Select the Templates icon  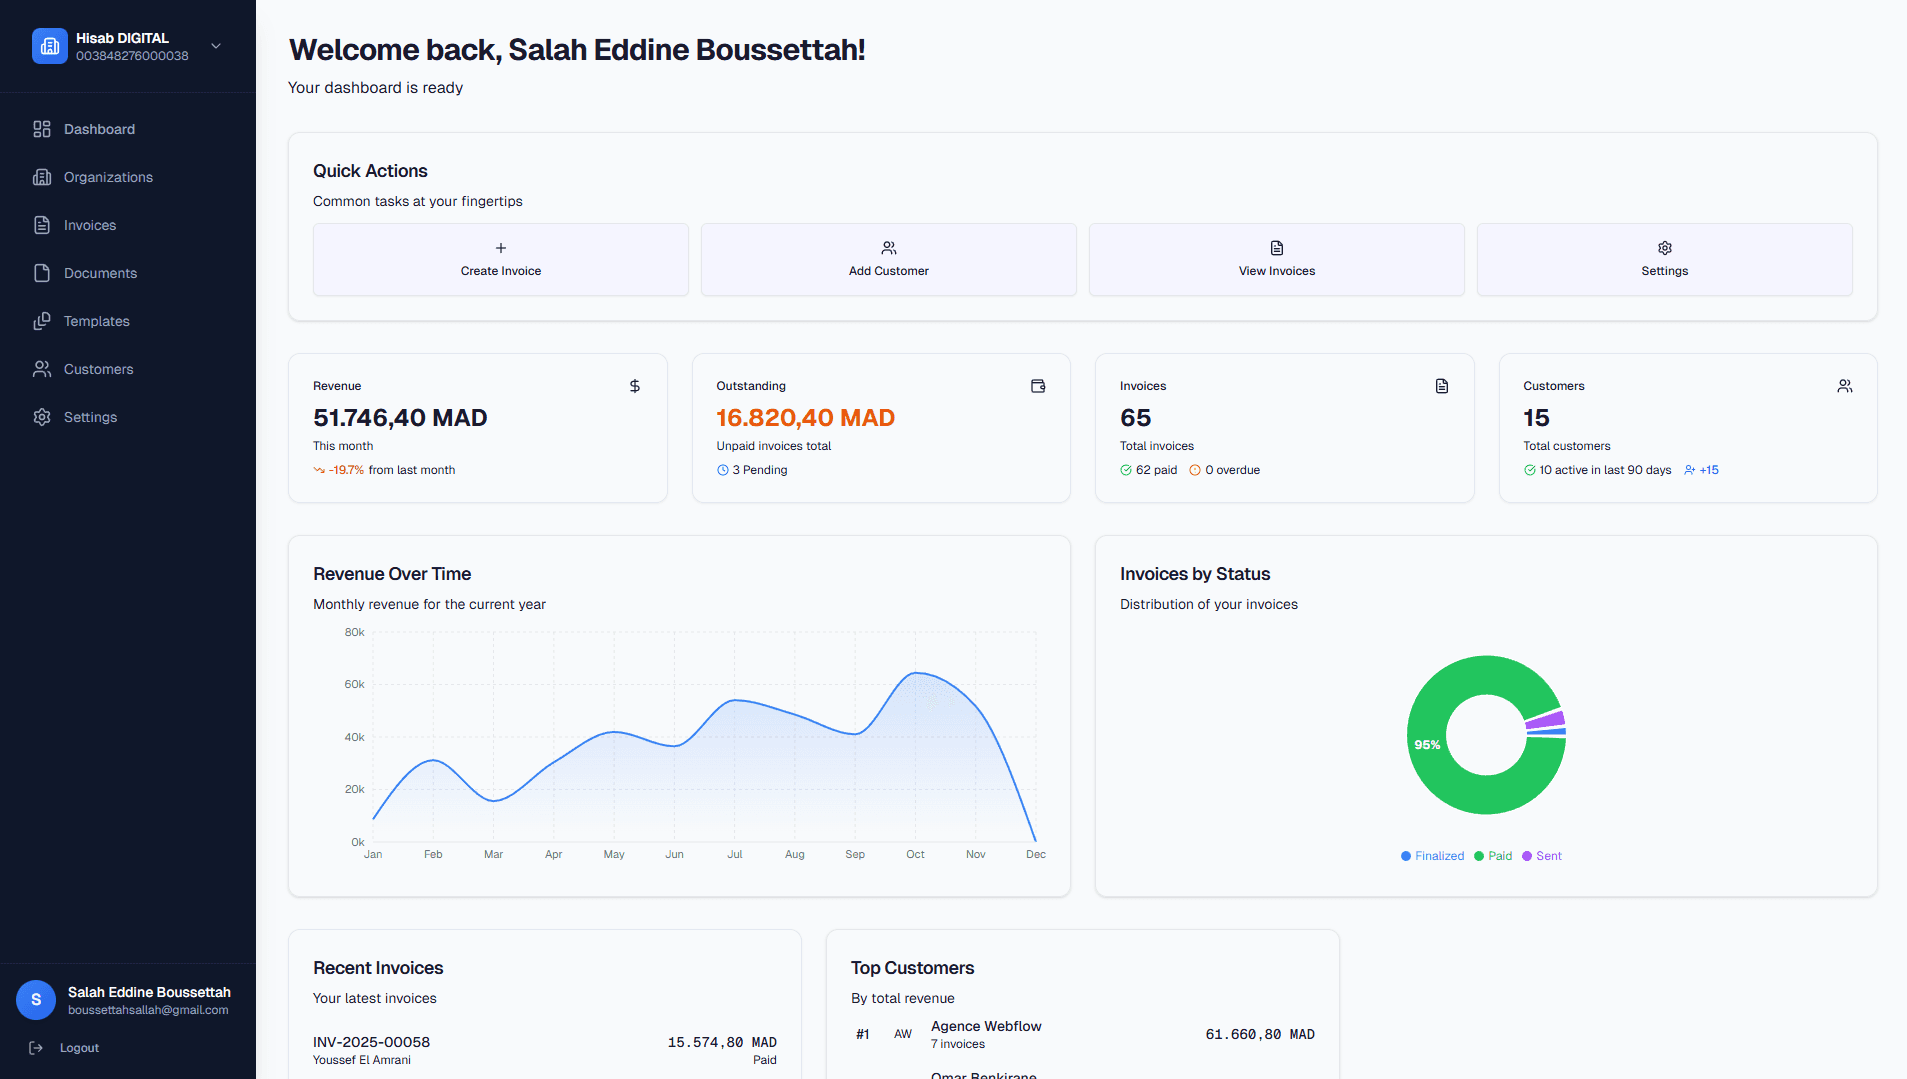(x=41, y=321)
